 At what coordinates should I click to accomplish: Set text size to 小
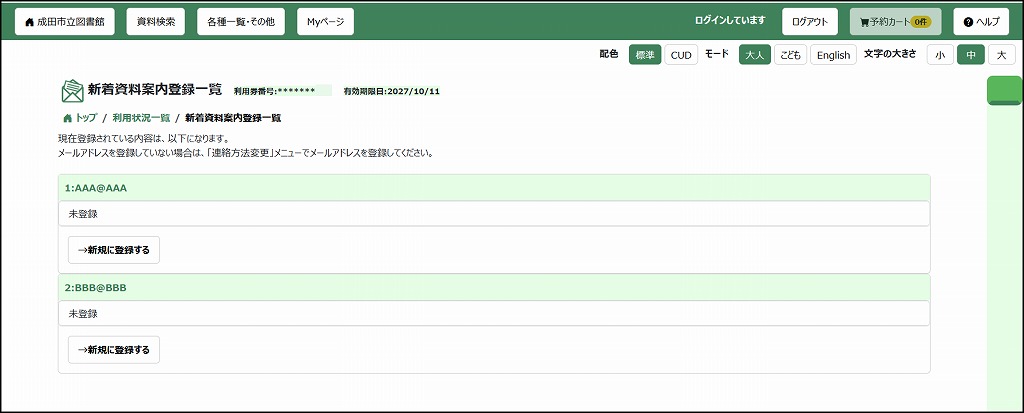940,55
